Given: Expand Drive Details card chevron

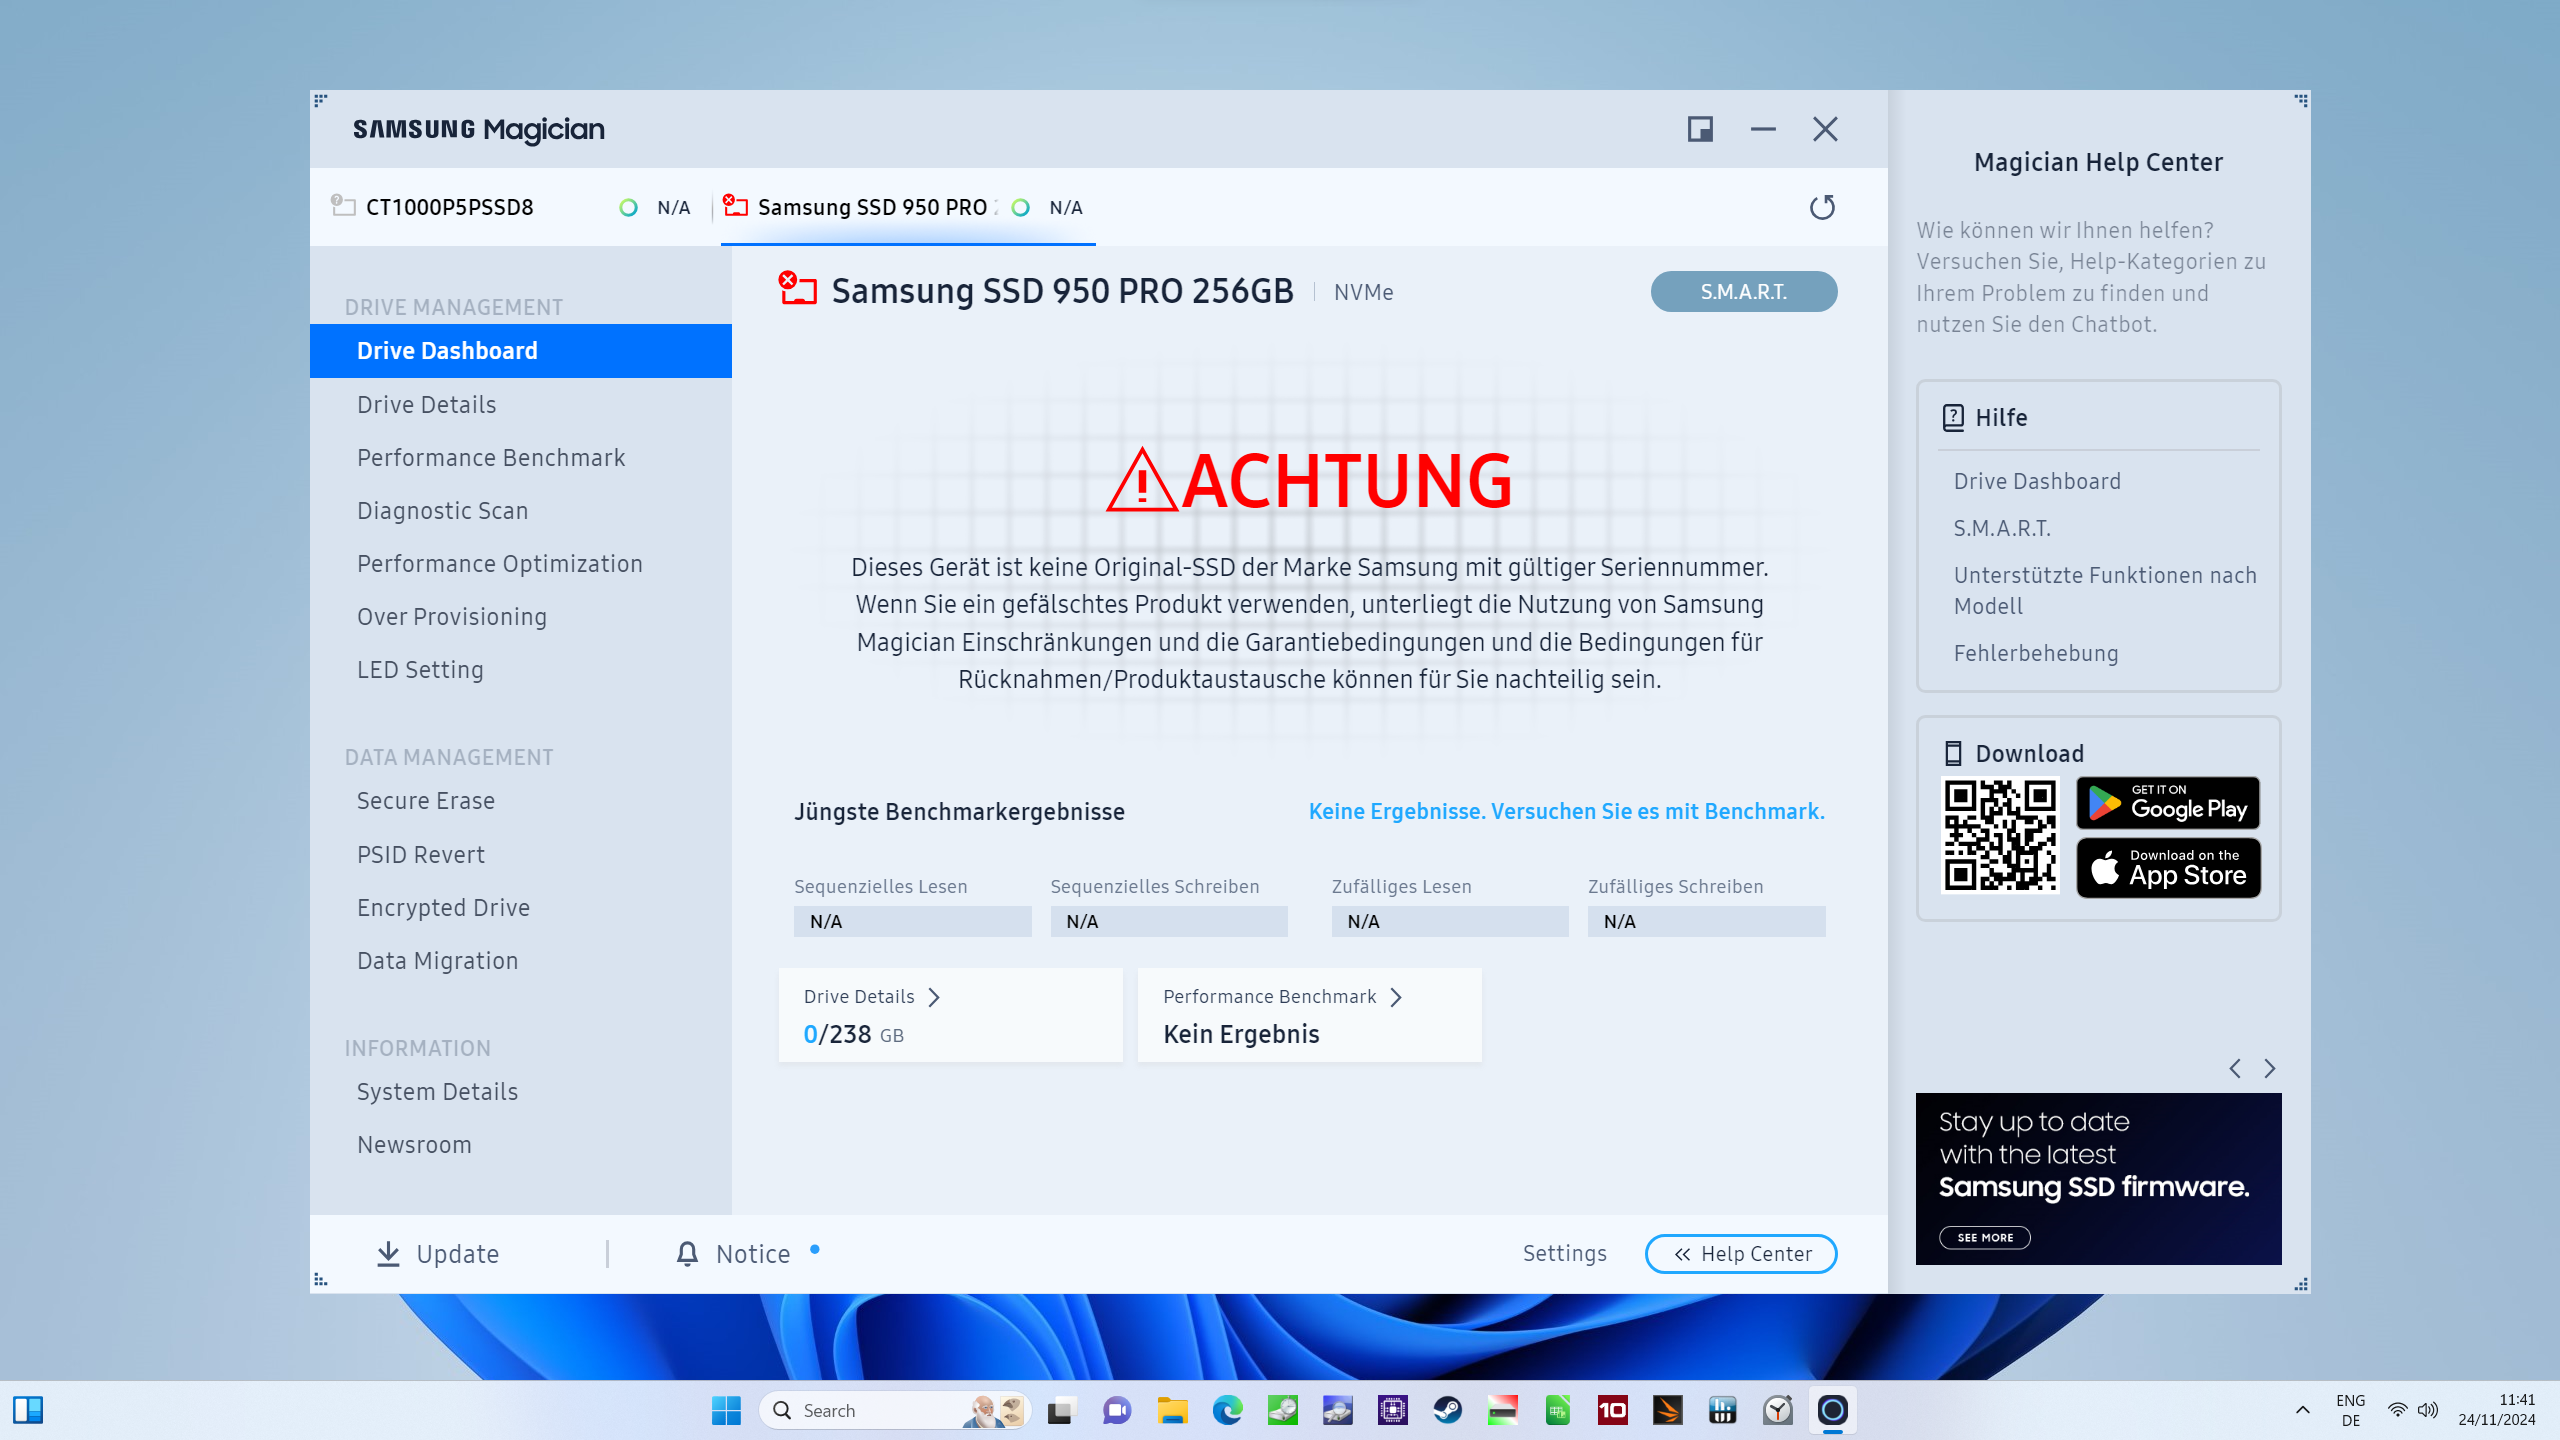Looking at the screenshot, I should (x=934, y=997).
